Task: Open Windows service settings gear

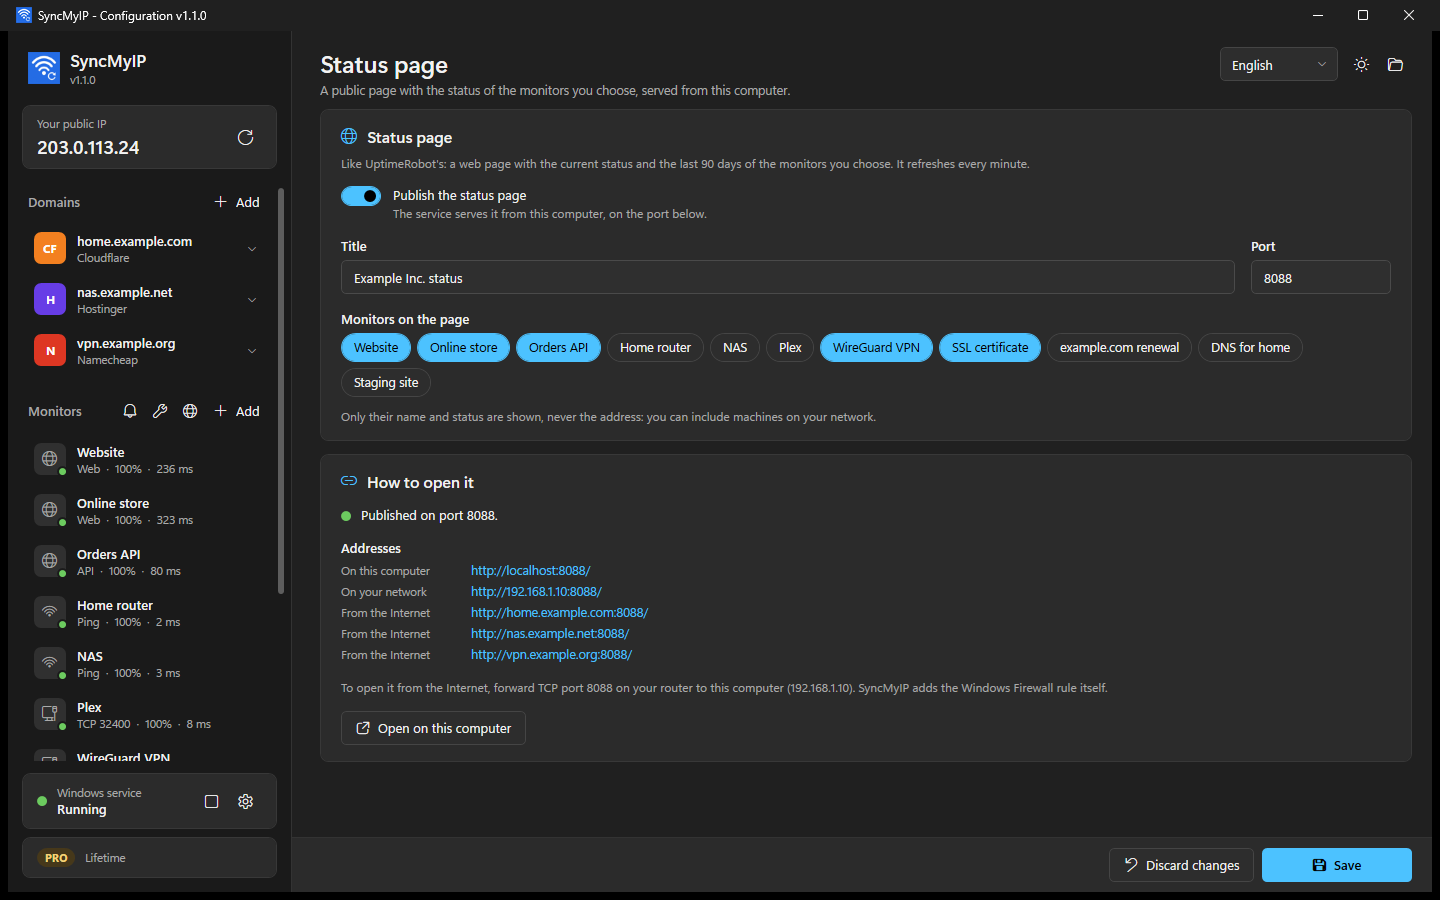Action: coord(245,801)
